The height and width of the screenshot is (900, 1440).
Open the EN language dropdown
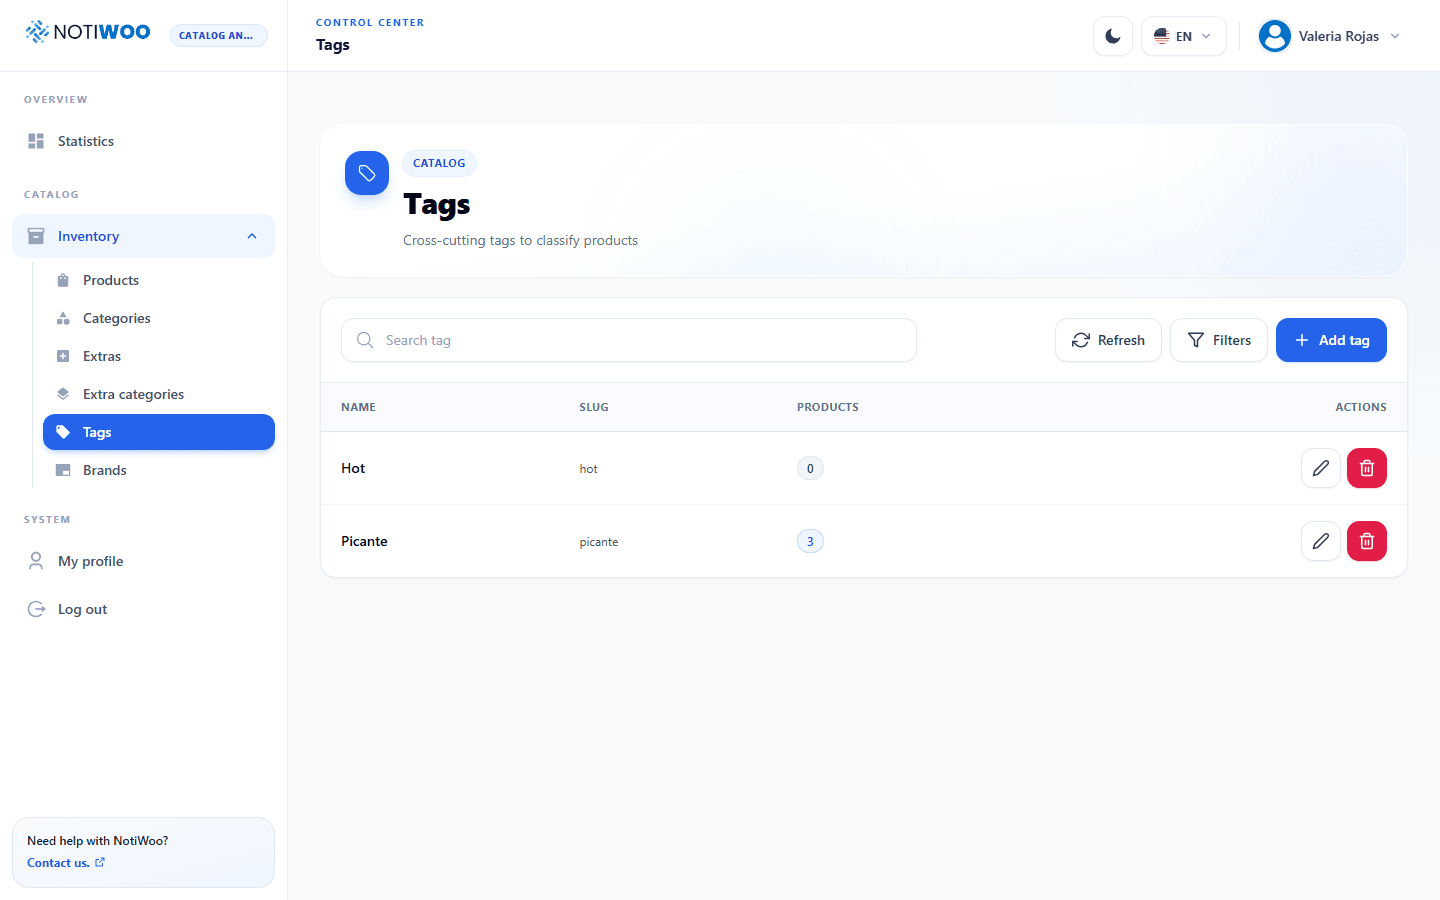[x=1184, y=36]
